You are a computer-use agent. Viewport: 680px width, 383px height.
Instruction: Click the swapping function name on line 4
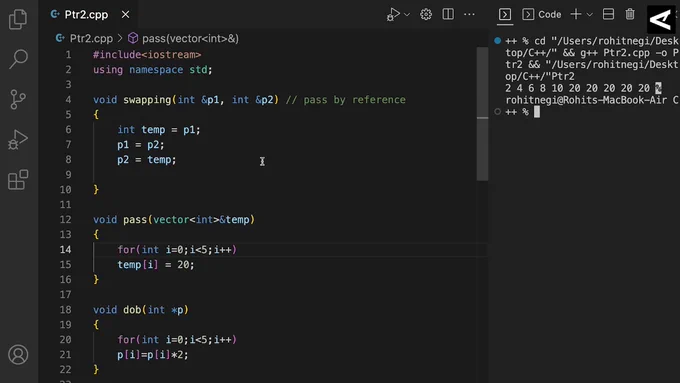pos(147,100)
